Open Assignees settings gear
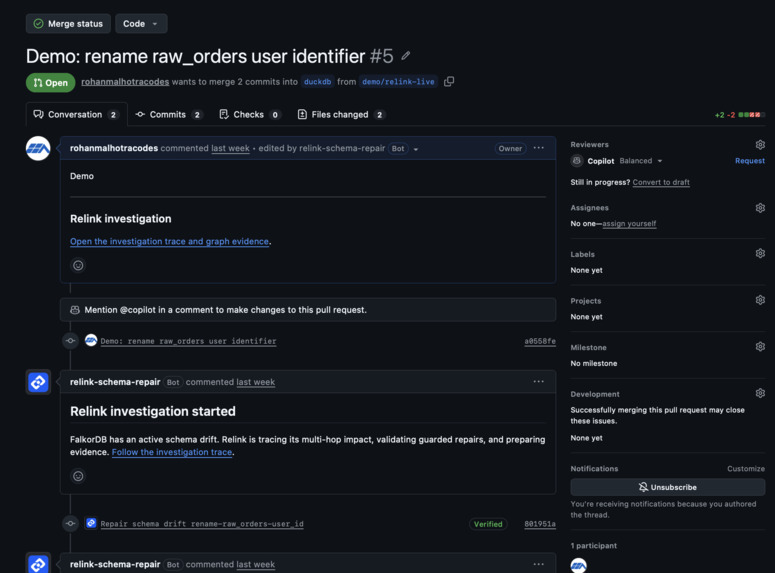The height and width of the screenshot is (573, 775). point(760,208)
